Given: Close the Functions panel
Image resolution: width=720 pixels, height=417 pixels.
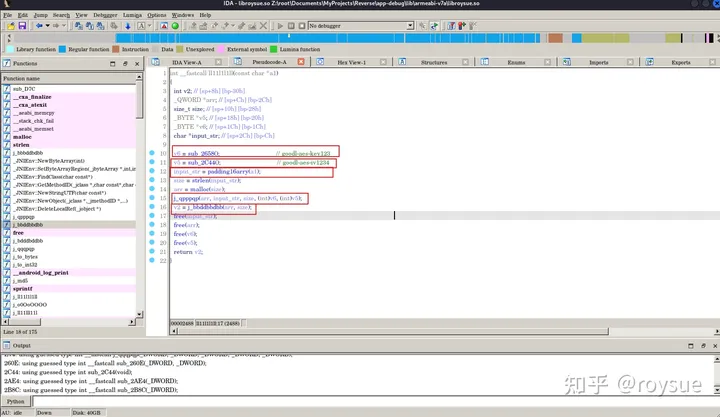Looking at the screenshot, I should coord(137,64).
